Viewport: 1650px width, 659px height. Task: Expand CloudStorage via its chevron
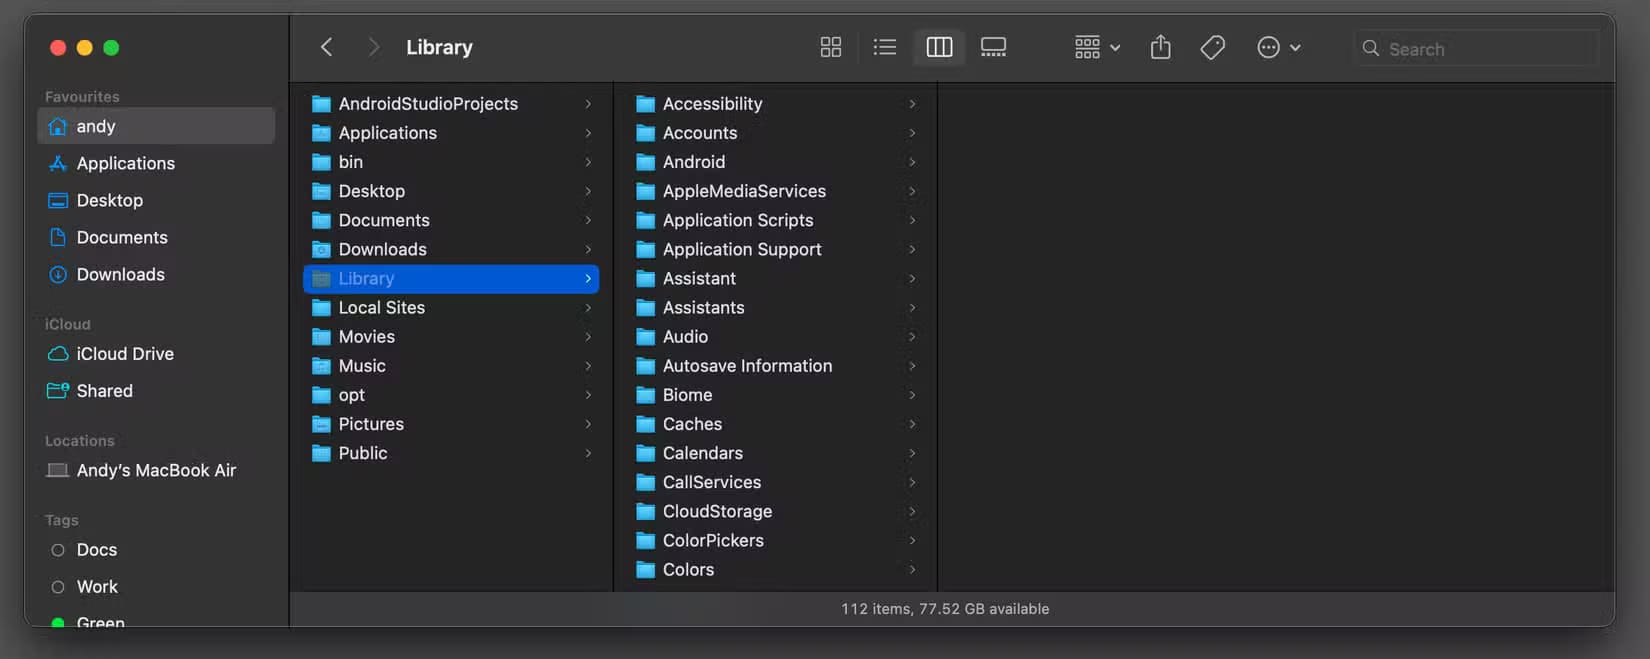coord(912,511)
